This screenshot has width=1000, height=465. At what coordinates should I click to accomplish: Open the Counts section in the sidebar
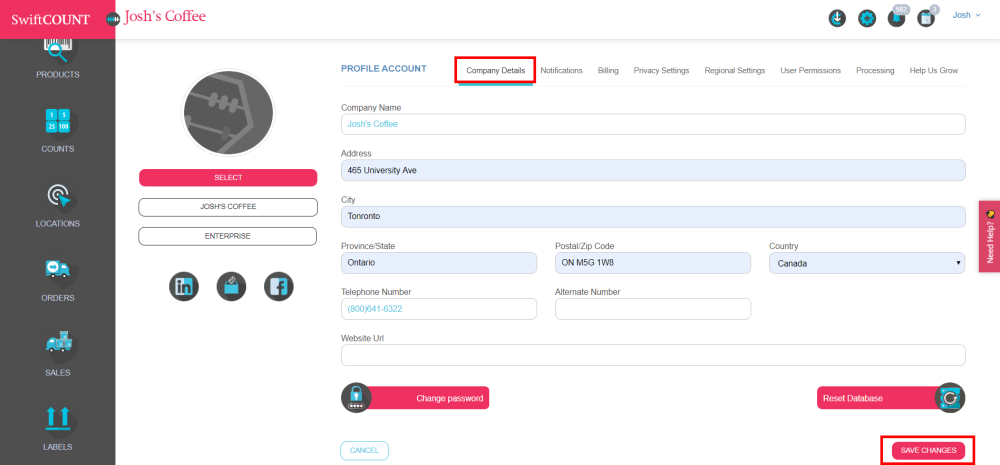[58, 131]
